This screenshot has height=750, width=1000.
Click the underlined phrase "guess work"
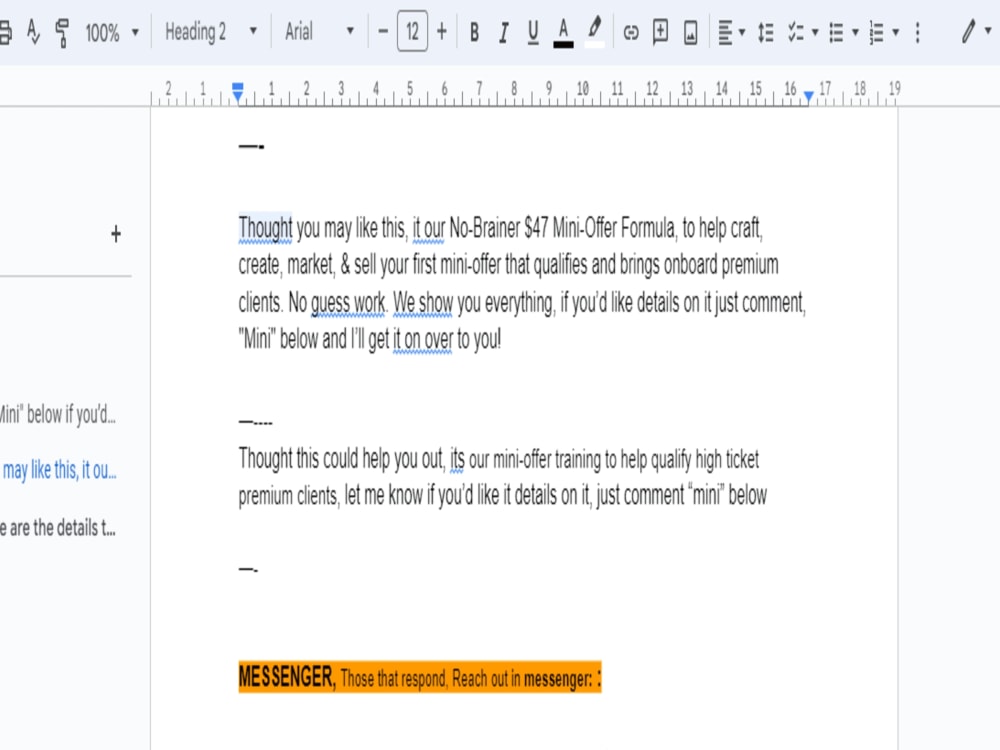click(348, 302)
